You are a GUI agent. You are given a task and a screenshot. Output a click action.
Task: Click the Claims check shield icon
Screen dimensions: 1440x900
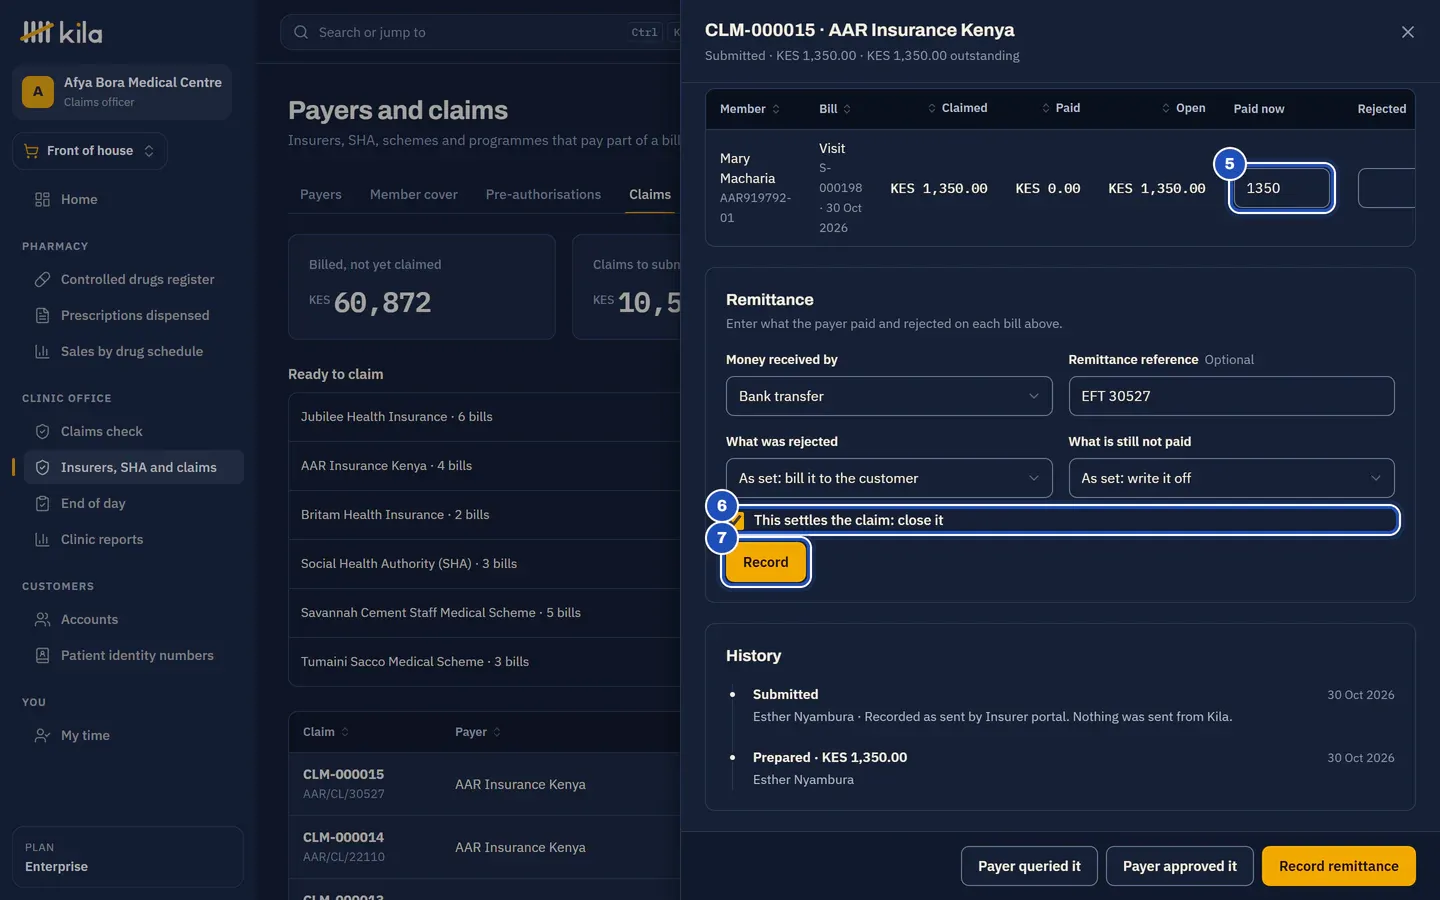pyautogui.click(x=42, y=431)
